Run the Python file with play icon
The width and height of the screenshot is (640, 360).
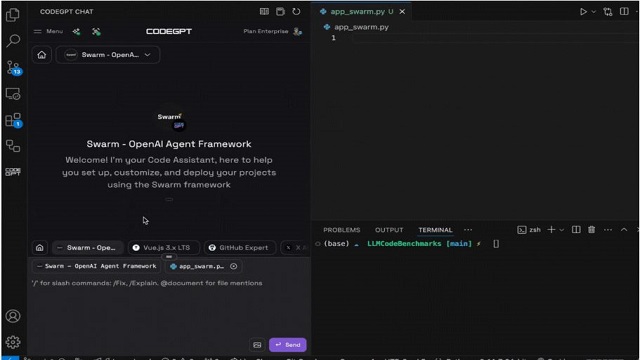tap(583, 12)
